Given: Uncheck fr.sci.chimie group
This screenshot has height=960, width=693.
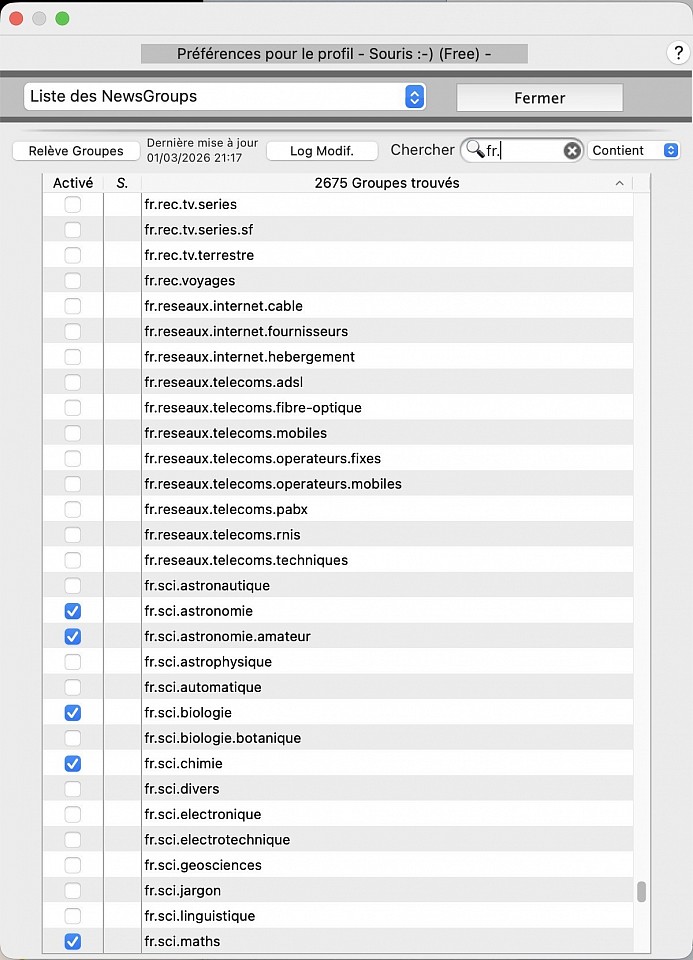Looking at the screenshot, I should [72, 764].
